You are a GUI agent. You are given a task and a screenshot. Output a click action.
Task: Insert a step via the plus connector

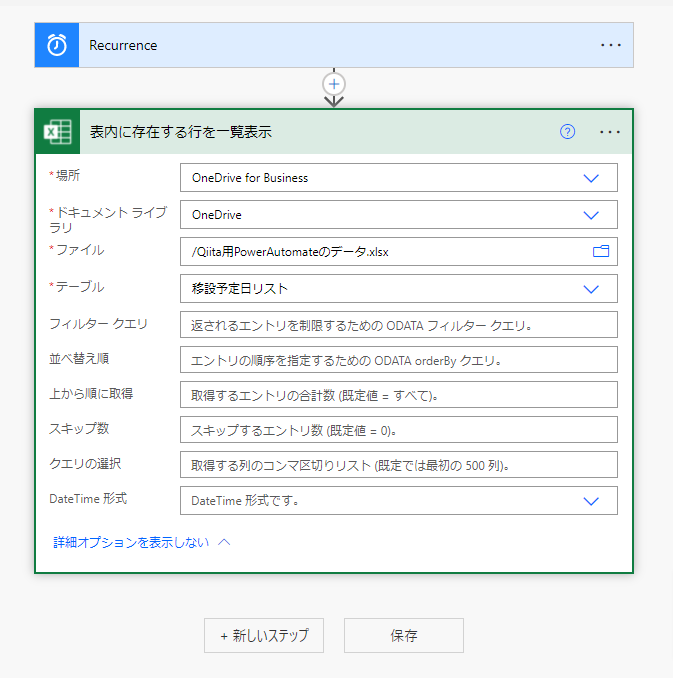point(334,84)
